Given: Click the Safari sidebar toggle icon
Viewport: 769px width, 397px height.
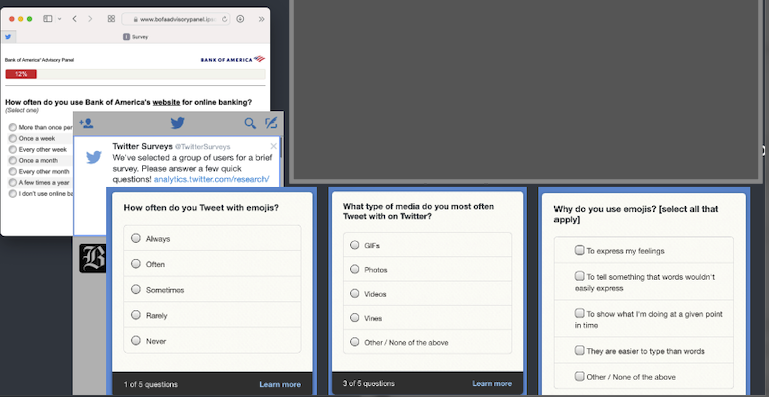Looking at the screenshot, I should tap(48, 19).
